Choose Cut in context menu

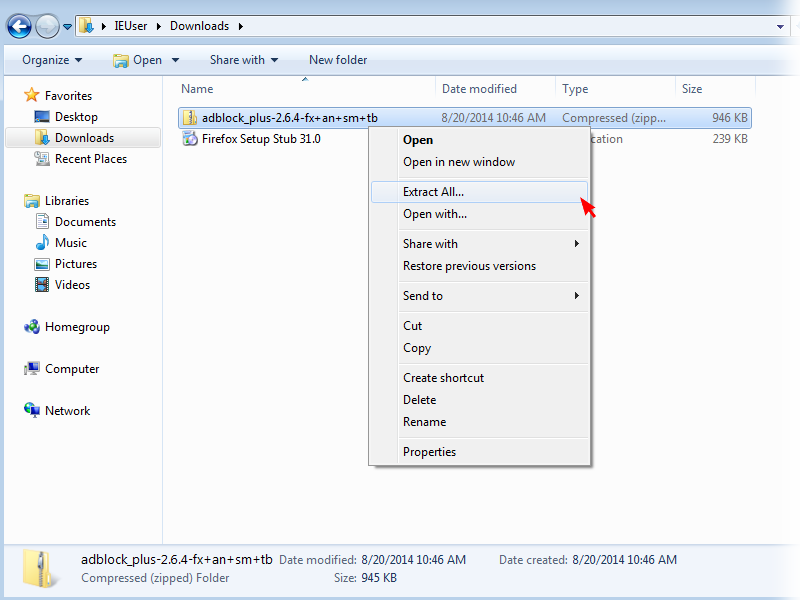480,326
